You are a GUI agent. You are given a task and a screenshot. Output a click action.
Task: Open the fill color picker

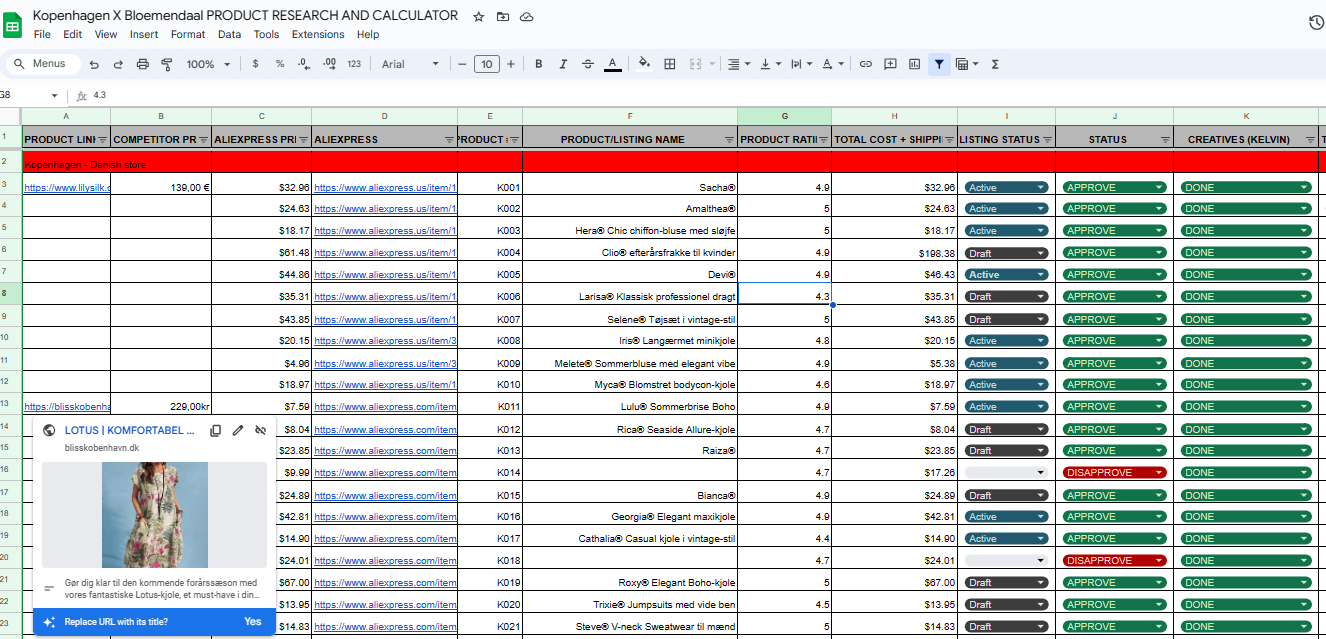tap(644, 64)
